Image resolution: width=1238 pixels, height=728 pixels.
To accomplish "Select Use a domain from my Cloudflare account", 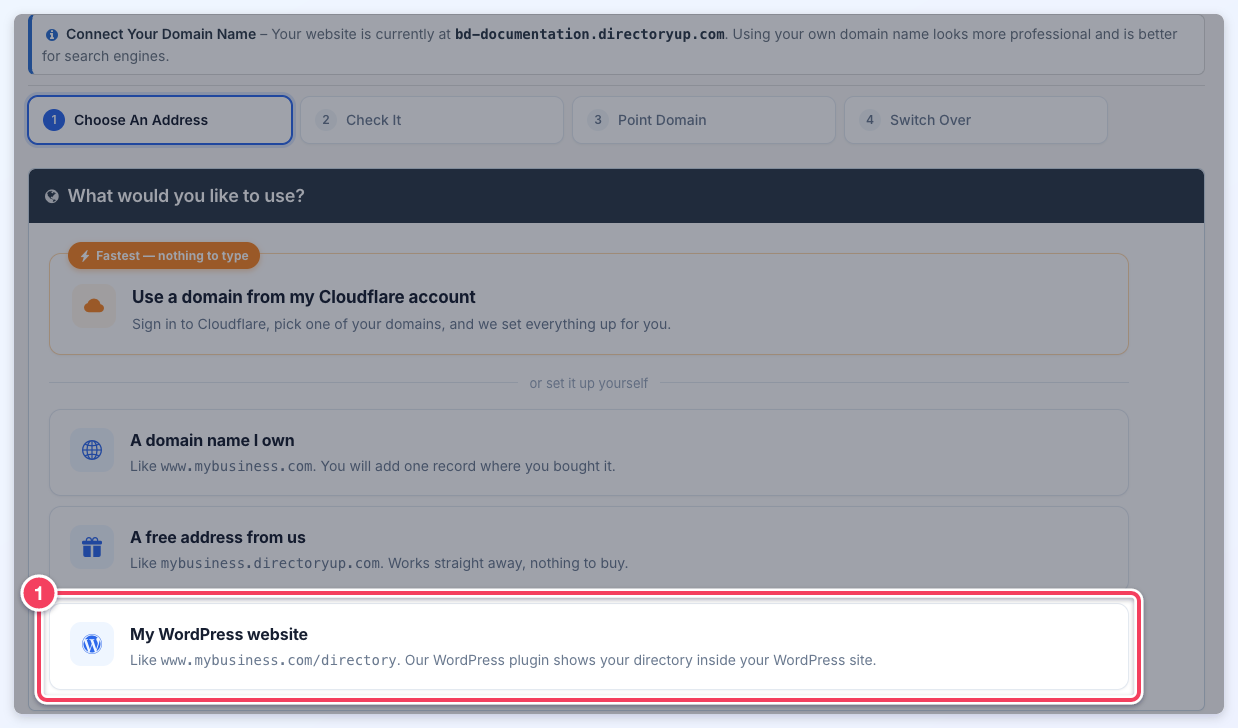I will pos(589,304).
